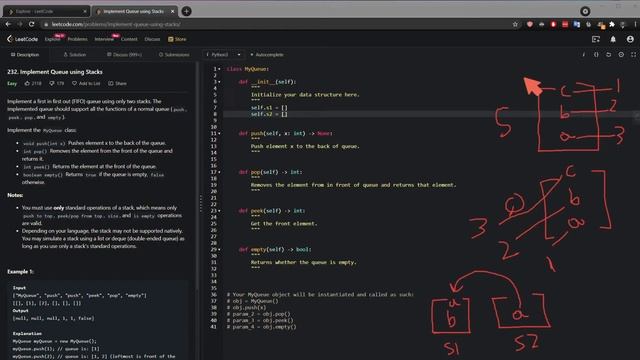Collapse the push method fold at line 11
This screenshot has height=360, width=640.
(219, 133)
